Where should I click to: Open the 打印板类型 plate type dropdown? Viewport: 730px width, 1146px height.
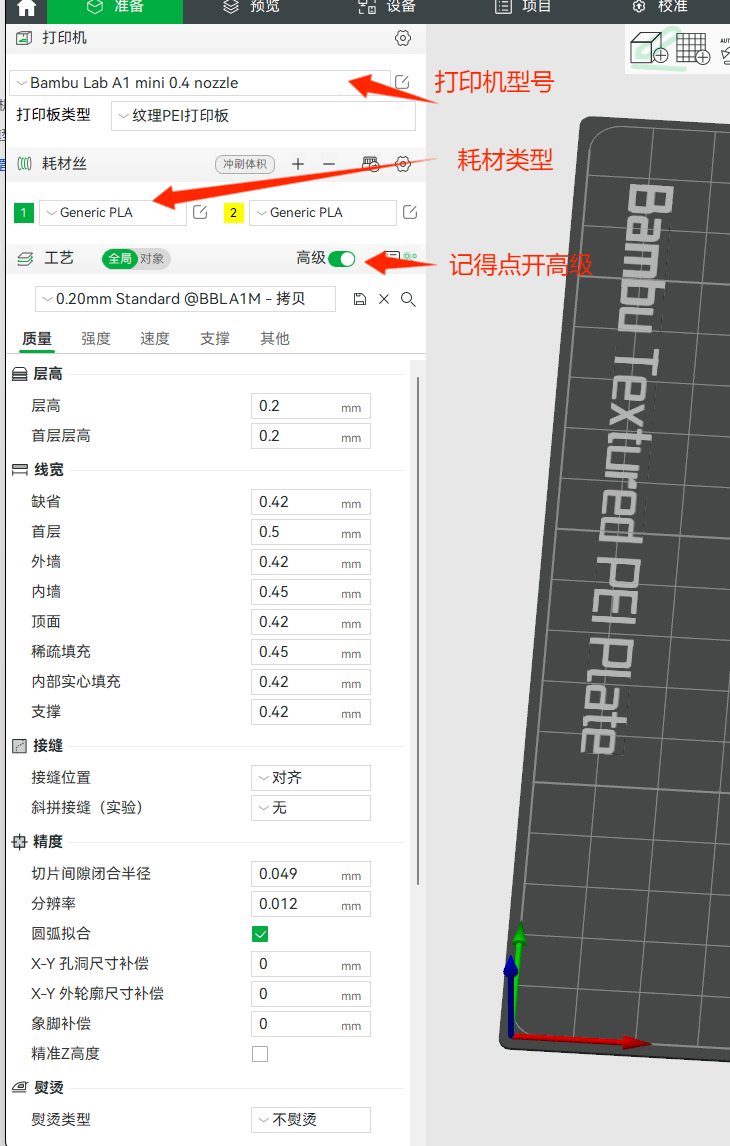click(263, 115)
